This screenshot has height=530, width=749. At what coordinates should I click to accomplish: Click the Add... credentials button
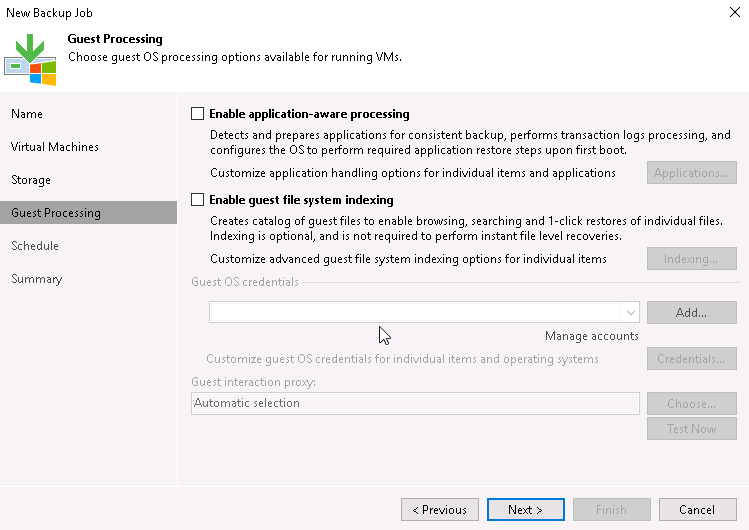tap(691, 312)
